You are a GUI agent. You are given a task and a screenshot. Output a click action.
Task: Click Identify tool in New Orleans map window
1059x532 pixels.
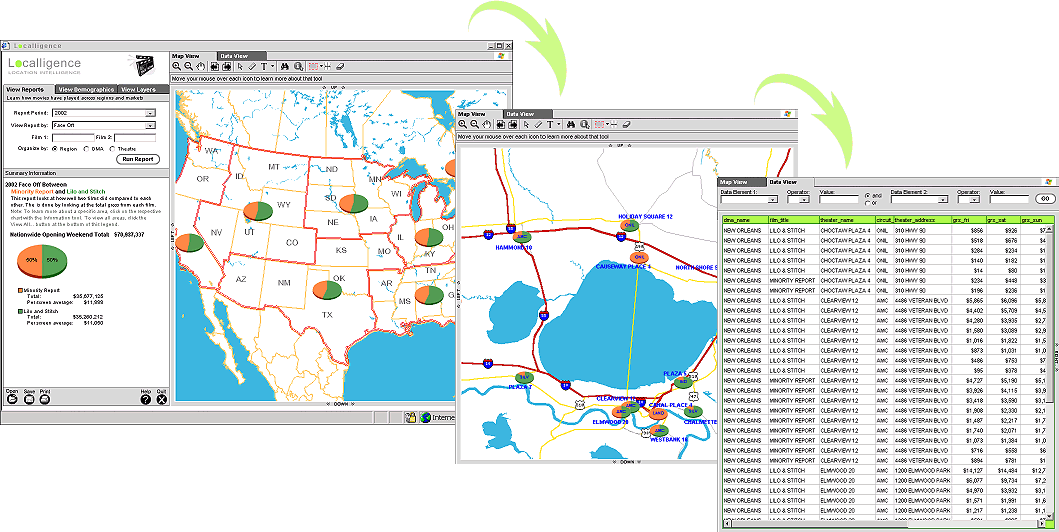point(585,124)
